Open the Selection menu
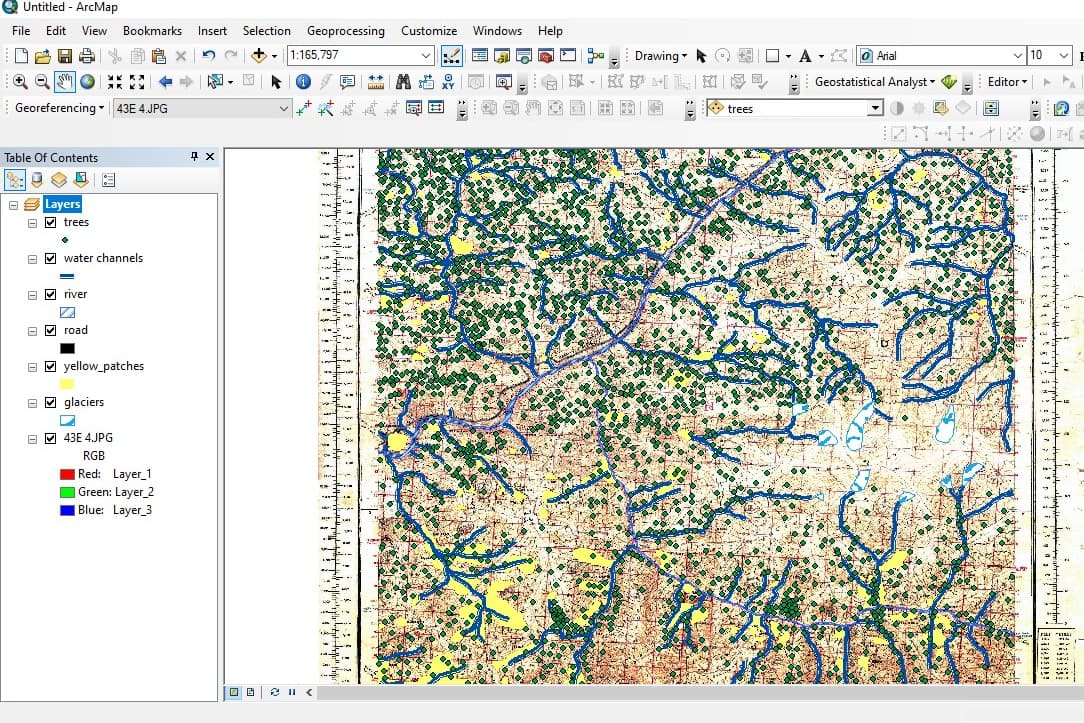1084x723 pixels. 266,30
